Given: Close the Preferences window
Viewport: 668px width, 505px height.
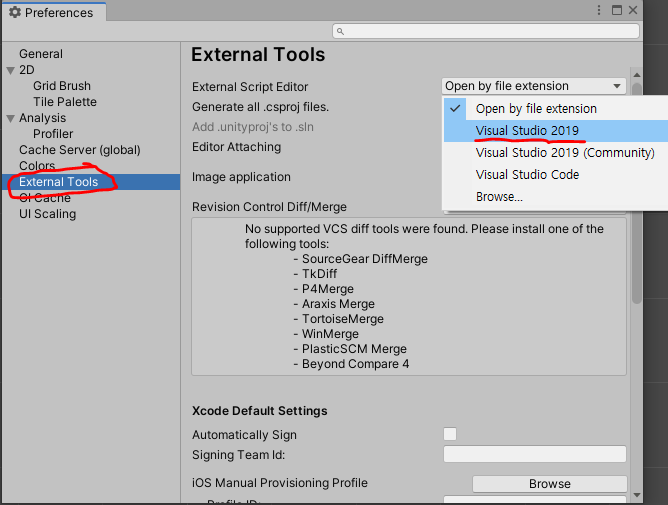Looking at the screenshot, I should pos(633,10).
